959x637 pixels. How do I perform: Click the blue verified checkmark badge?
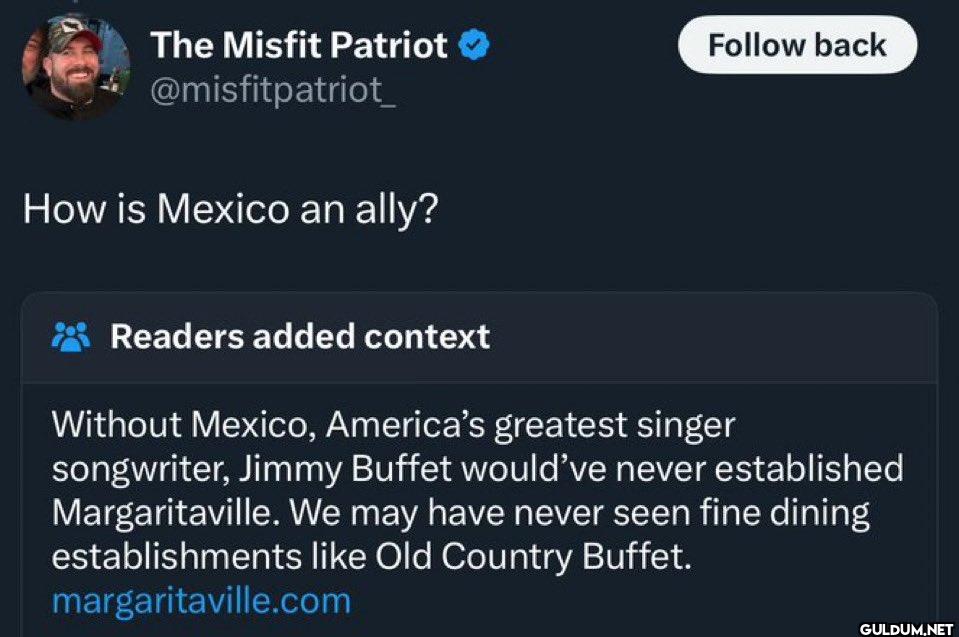coord(473,45)
